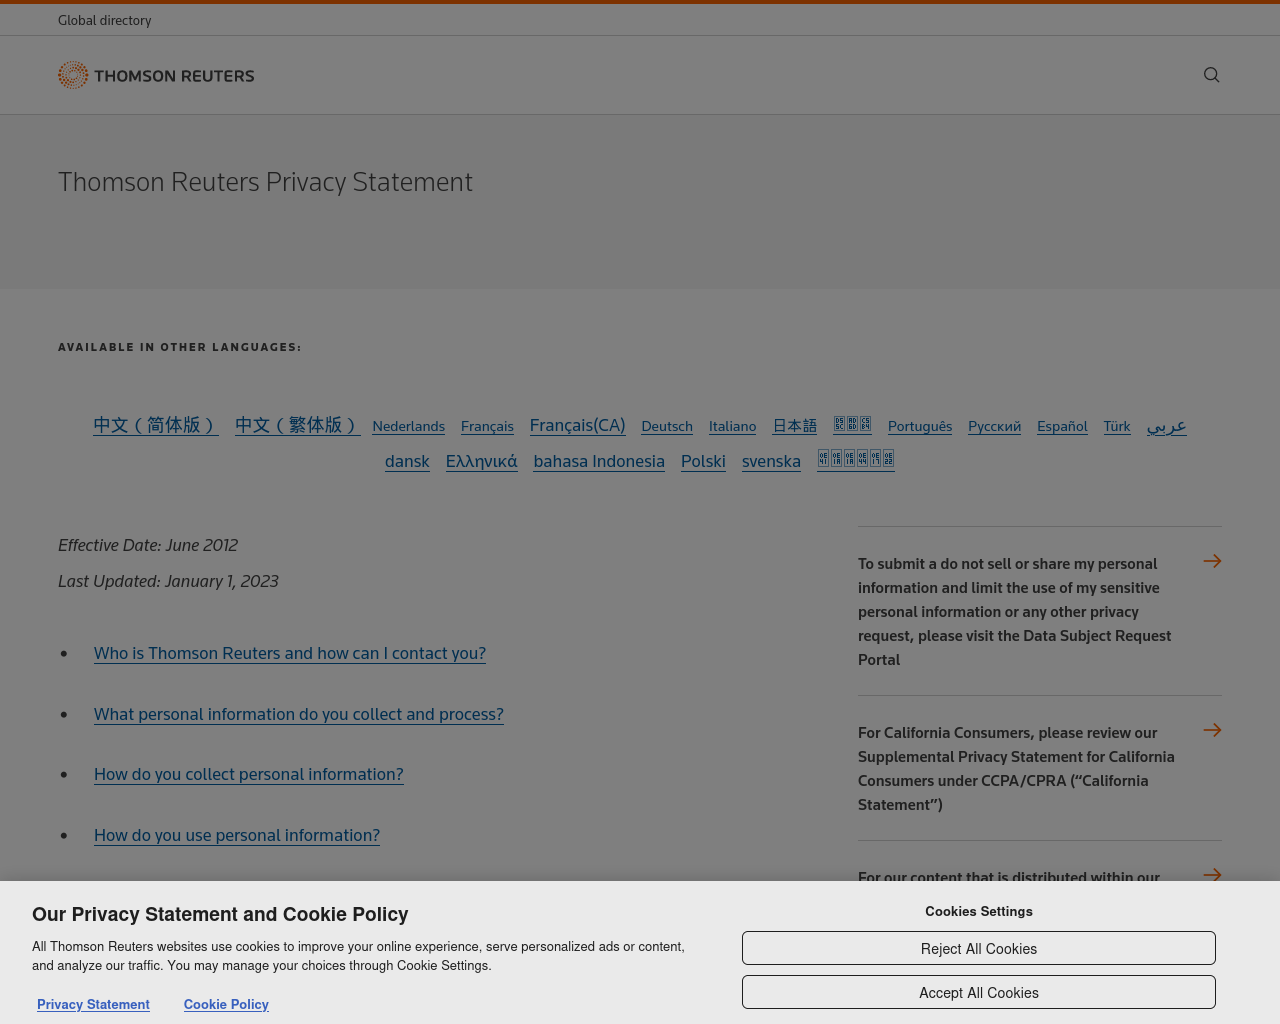The image size is (1280, 1024).
Task: Switch to svenska language
Action: pyautogui.click(x=771, y=461)
